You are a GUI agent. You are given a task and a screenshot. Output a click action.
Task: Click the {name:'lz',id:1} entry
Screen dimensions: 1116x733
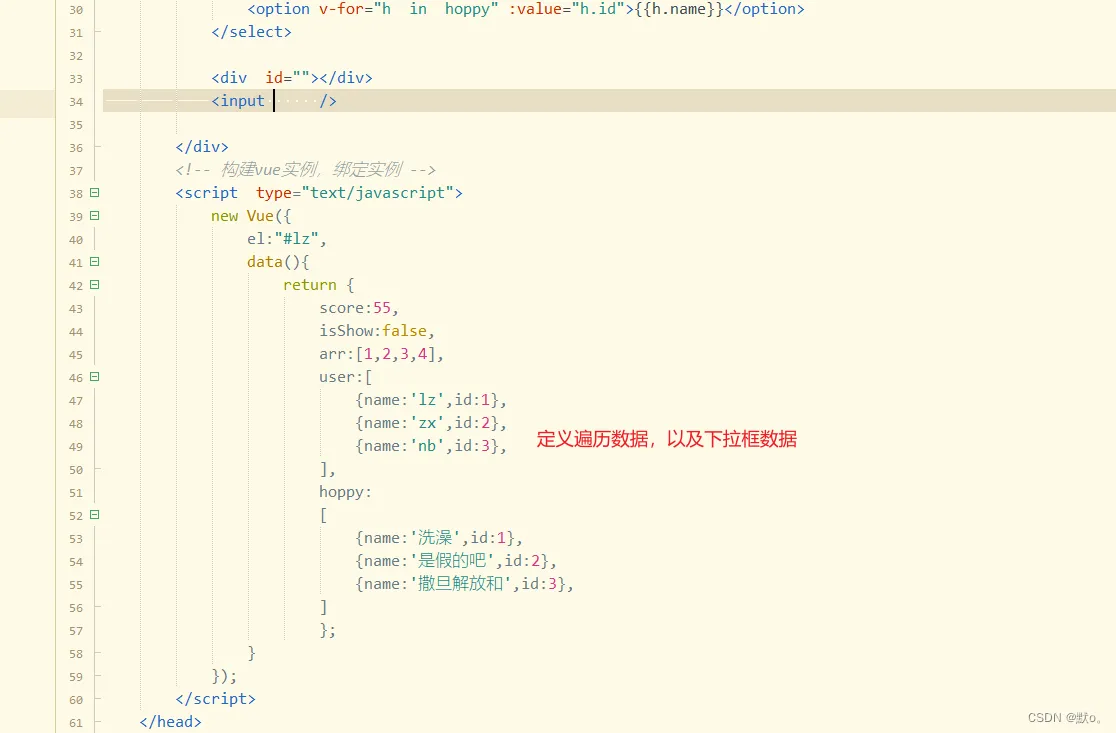[x=431, y=400]
